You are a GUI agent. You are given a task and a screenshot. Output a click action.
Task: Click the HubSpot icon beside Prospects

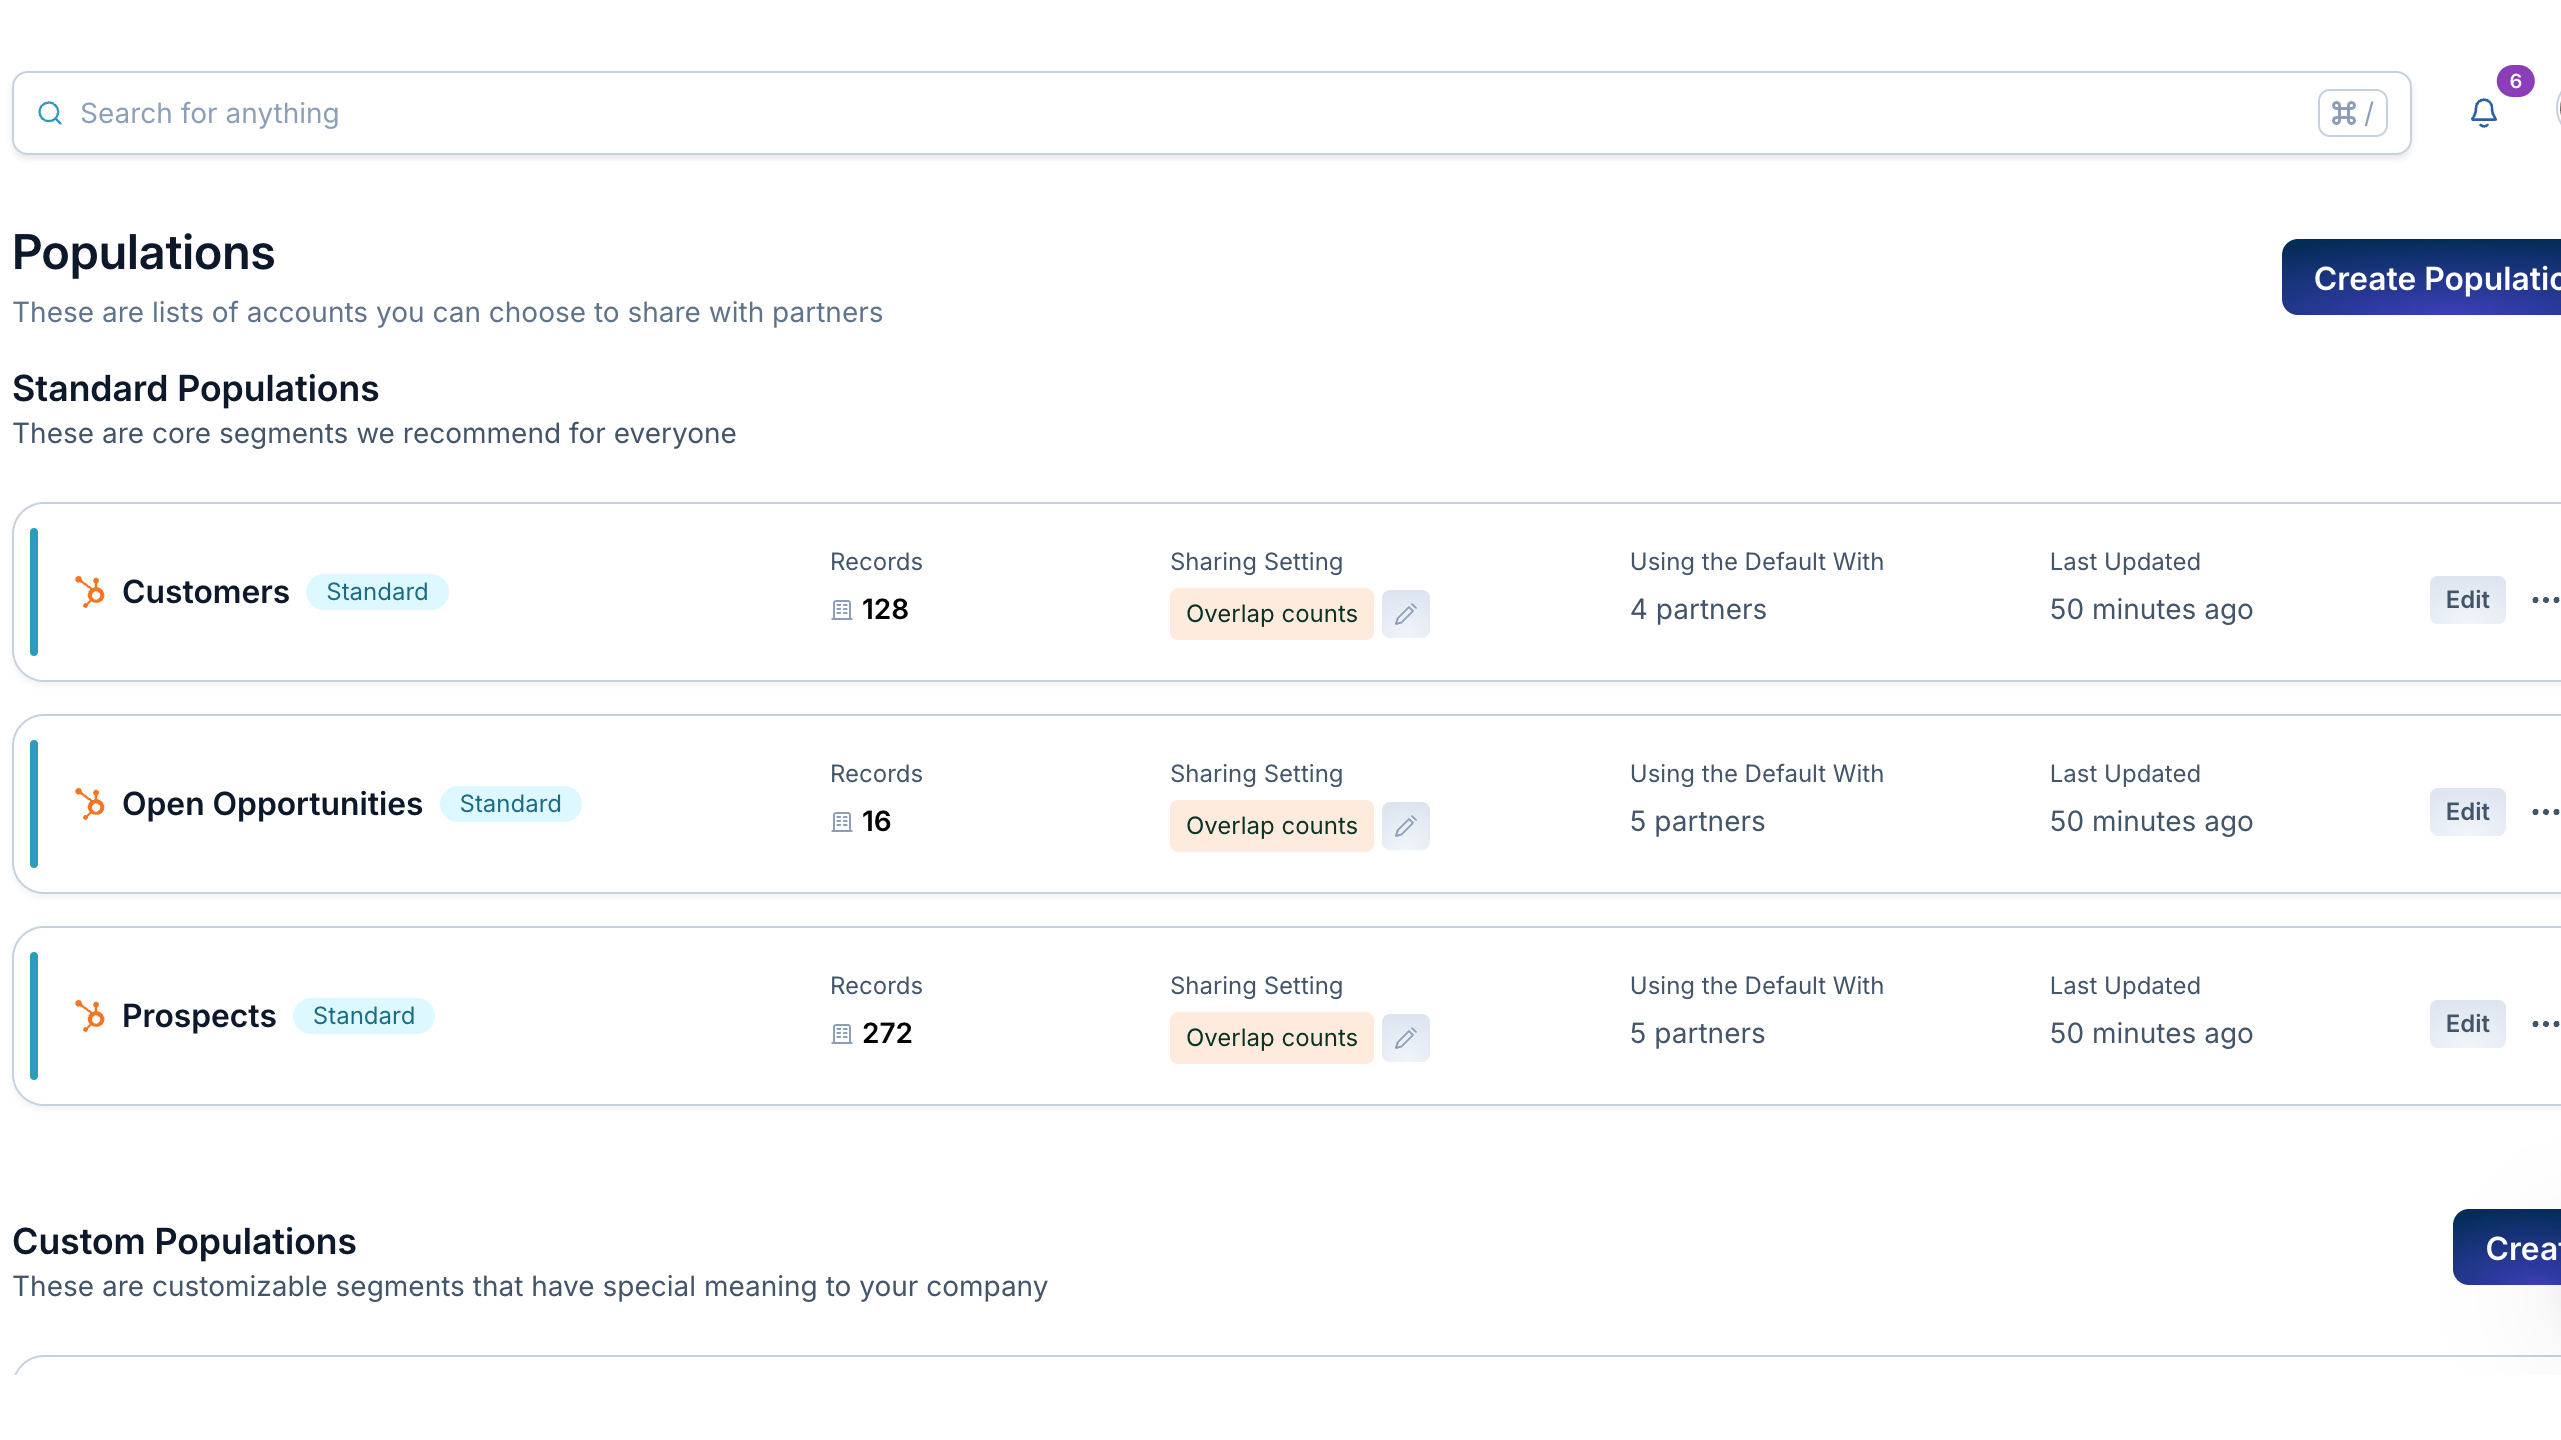[x=90, y=1016]
